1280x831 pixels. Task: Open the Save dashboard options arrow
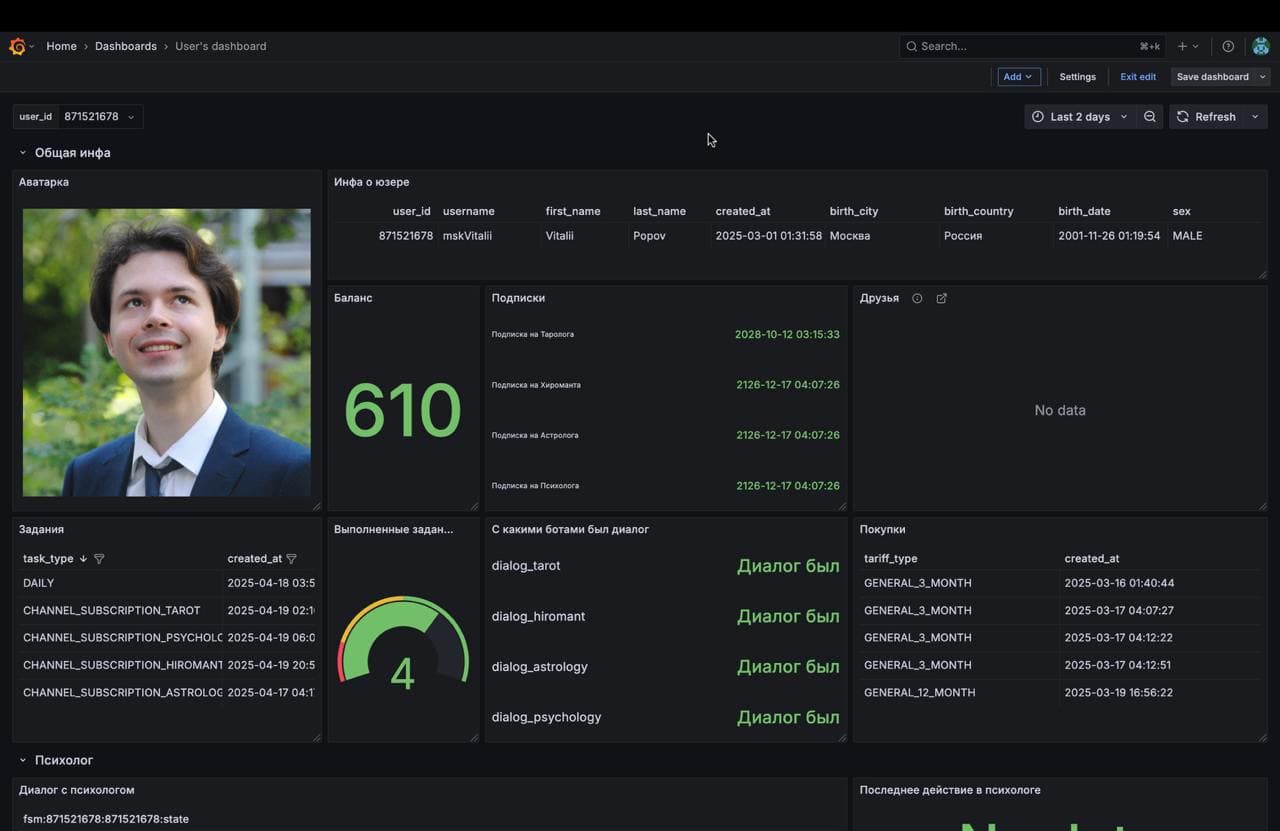[1263, 77]
